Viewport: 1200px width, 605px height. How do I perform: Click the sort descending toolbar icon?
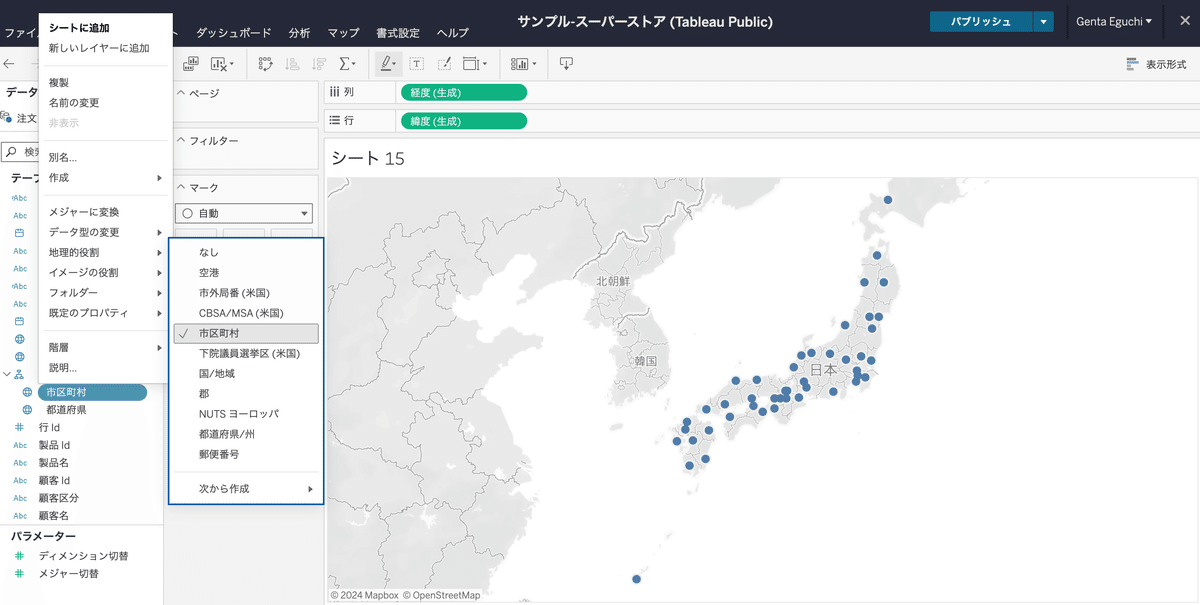(x=319, y=63)
